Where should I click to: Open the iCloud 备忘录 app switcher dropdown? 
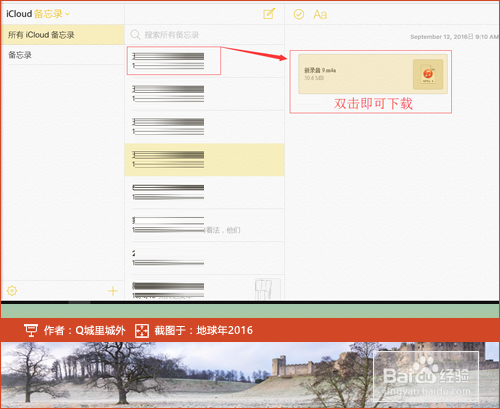click(x=38, y=14)
